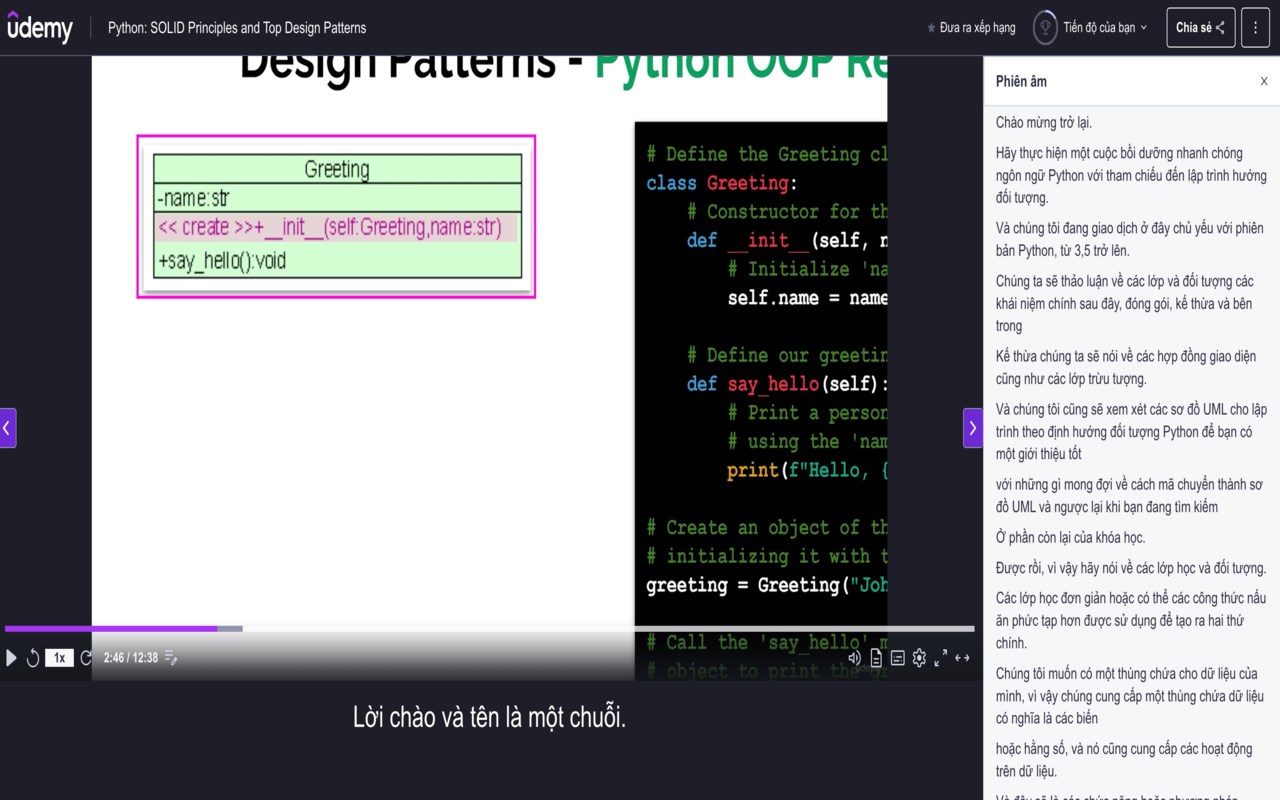Open the Tiến độ của bạn dropdown
1280x800 pixels.
tap(1105, 28)
